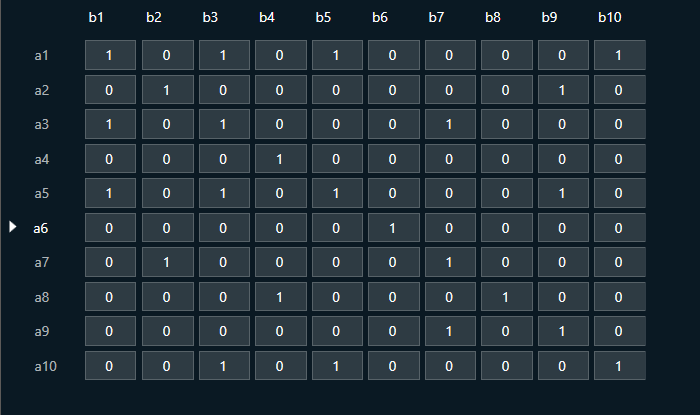Select the cell at row a3, column b7

point(450,124)
